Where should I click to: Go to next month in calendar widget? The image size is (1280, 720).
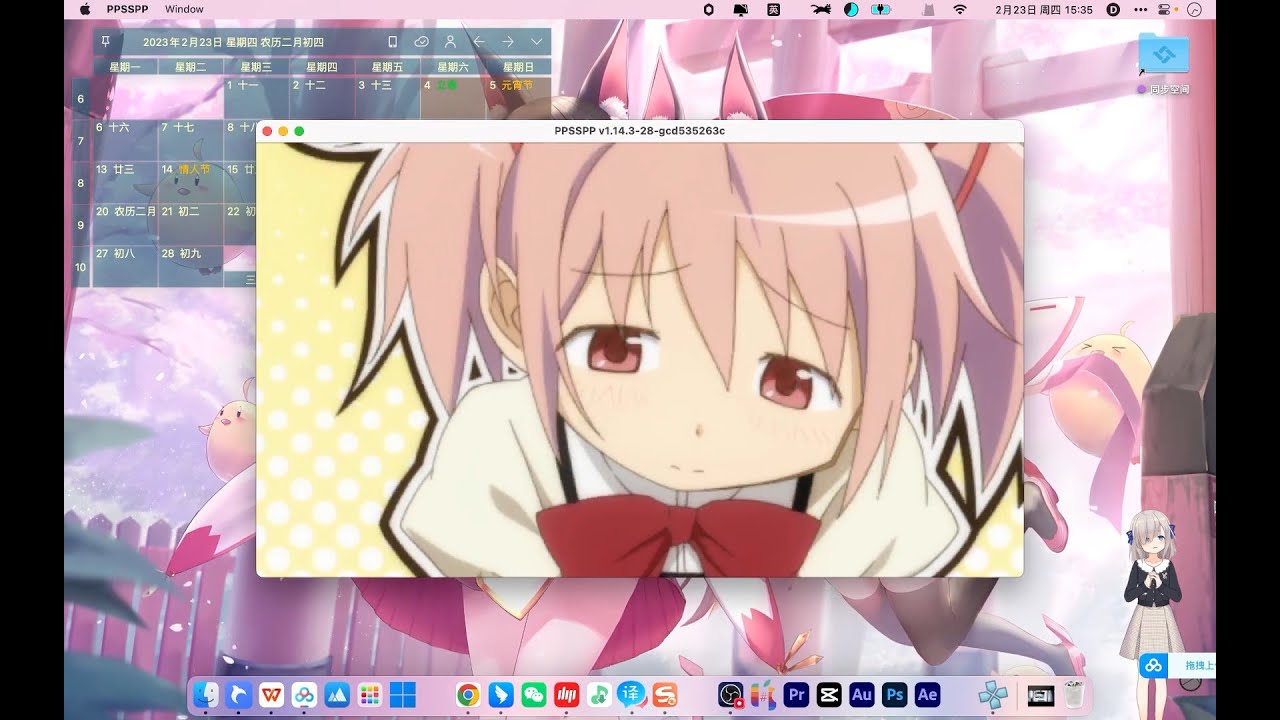(x=508, y=42)
